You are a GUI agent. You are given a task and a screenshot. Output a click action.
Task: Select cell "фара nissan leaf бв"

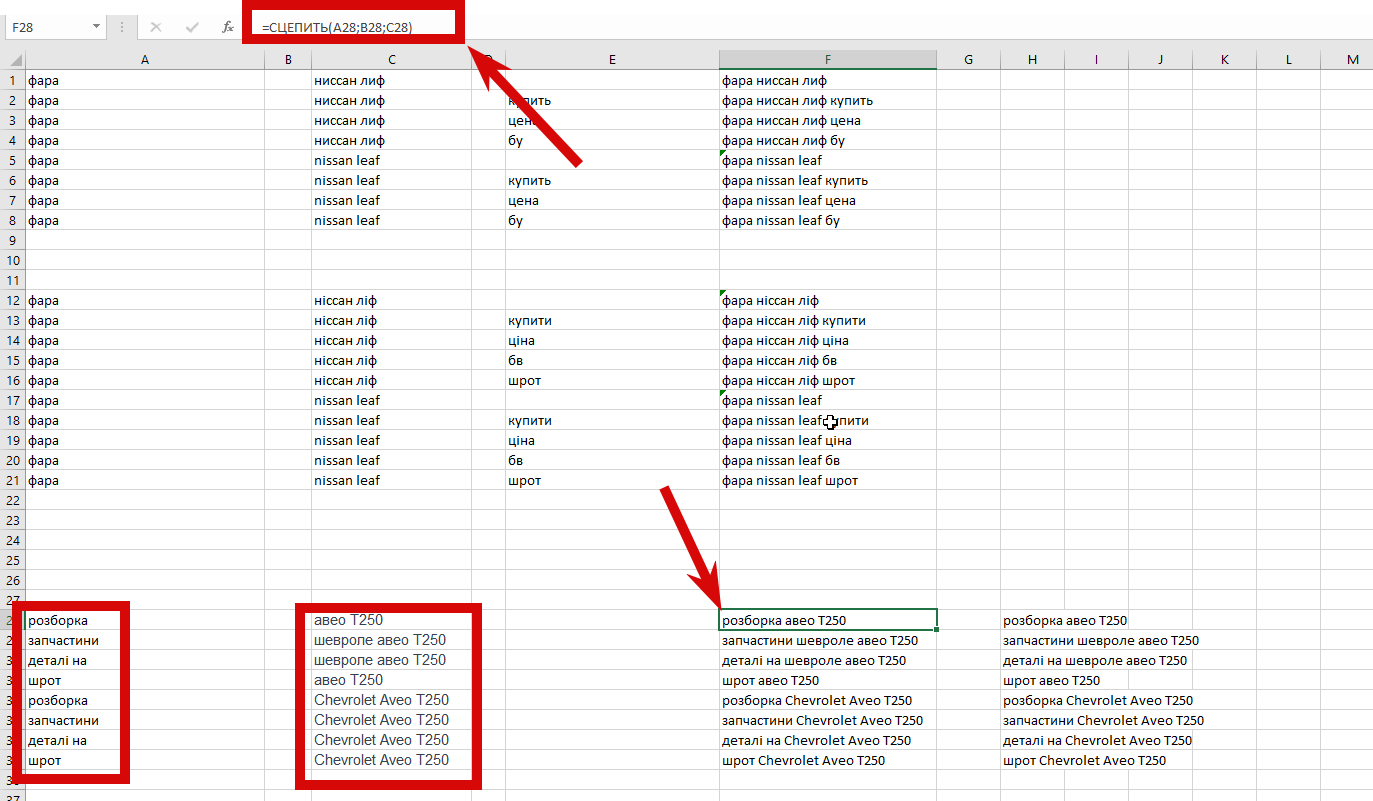[x=828, y=460]
